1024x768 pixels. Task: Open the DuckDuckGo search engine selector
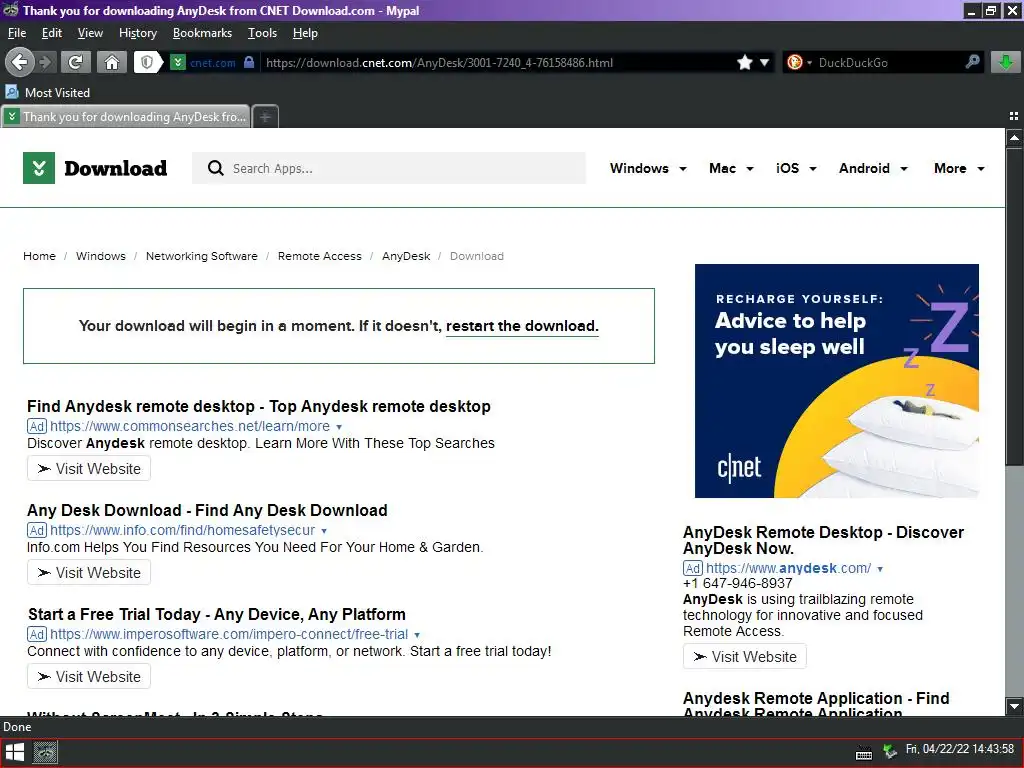[799, 62]
